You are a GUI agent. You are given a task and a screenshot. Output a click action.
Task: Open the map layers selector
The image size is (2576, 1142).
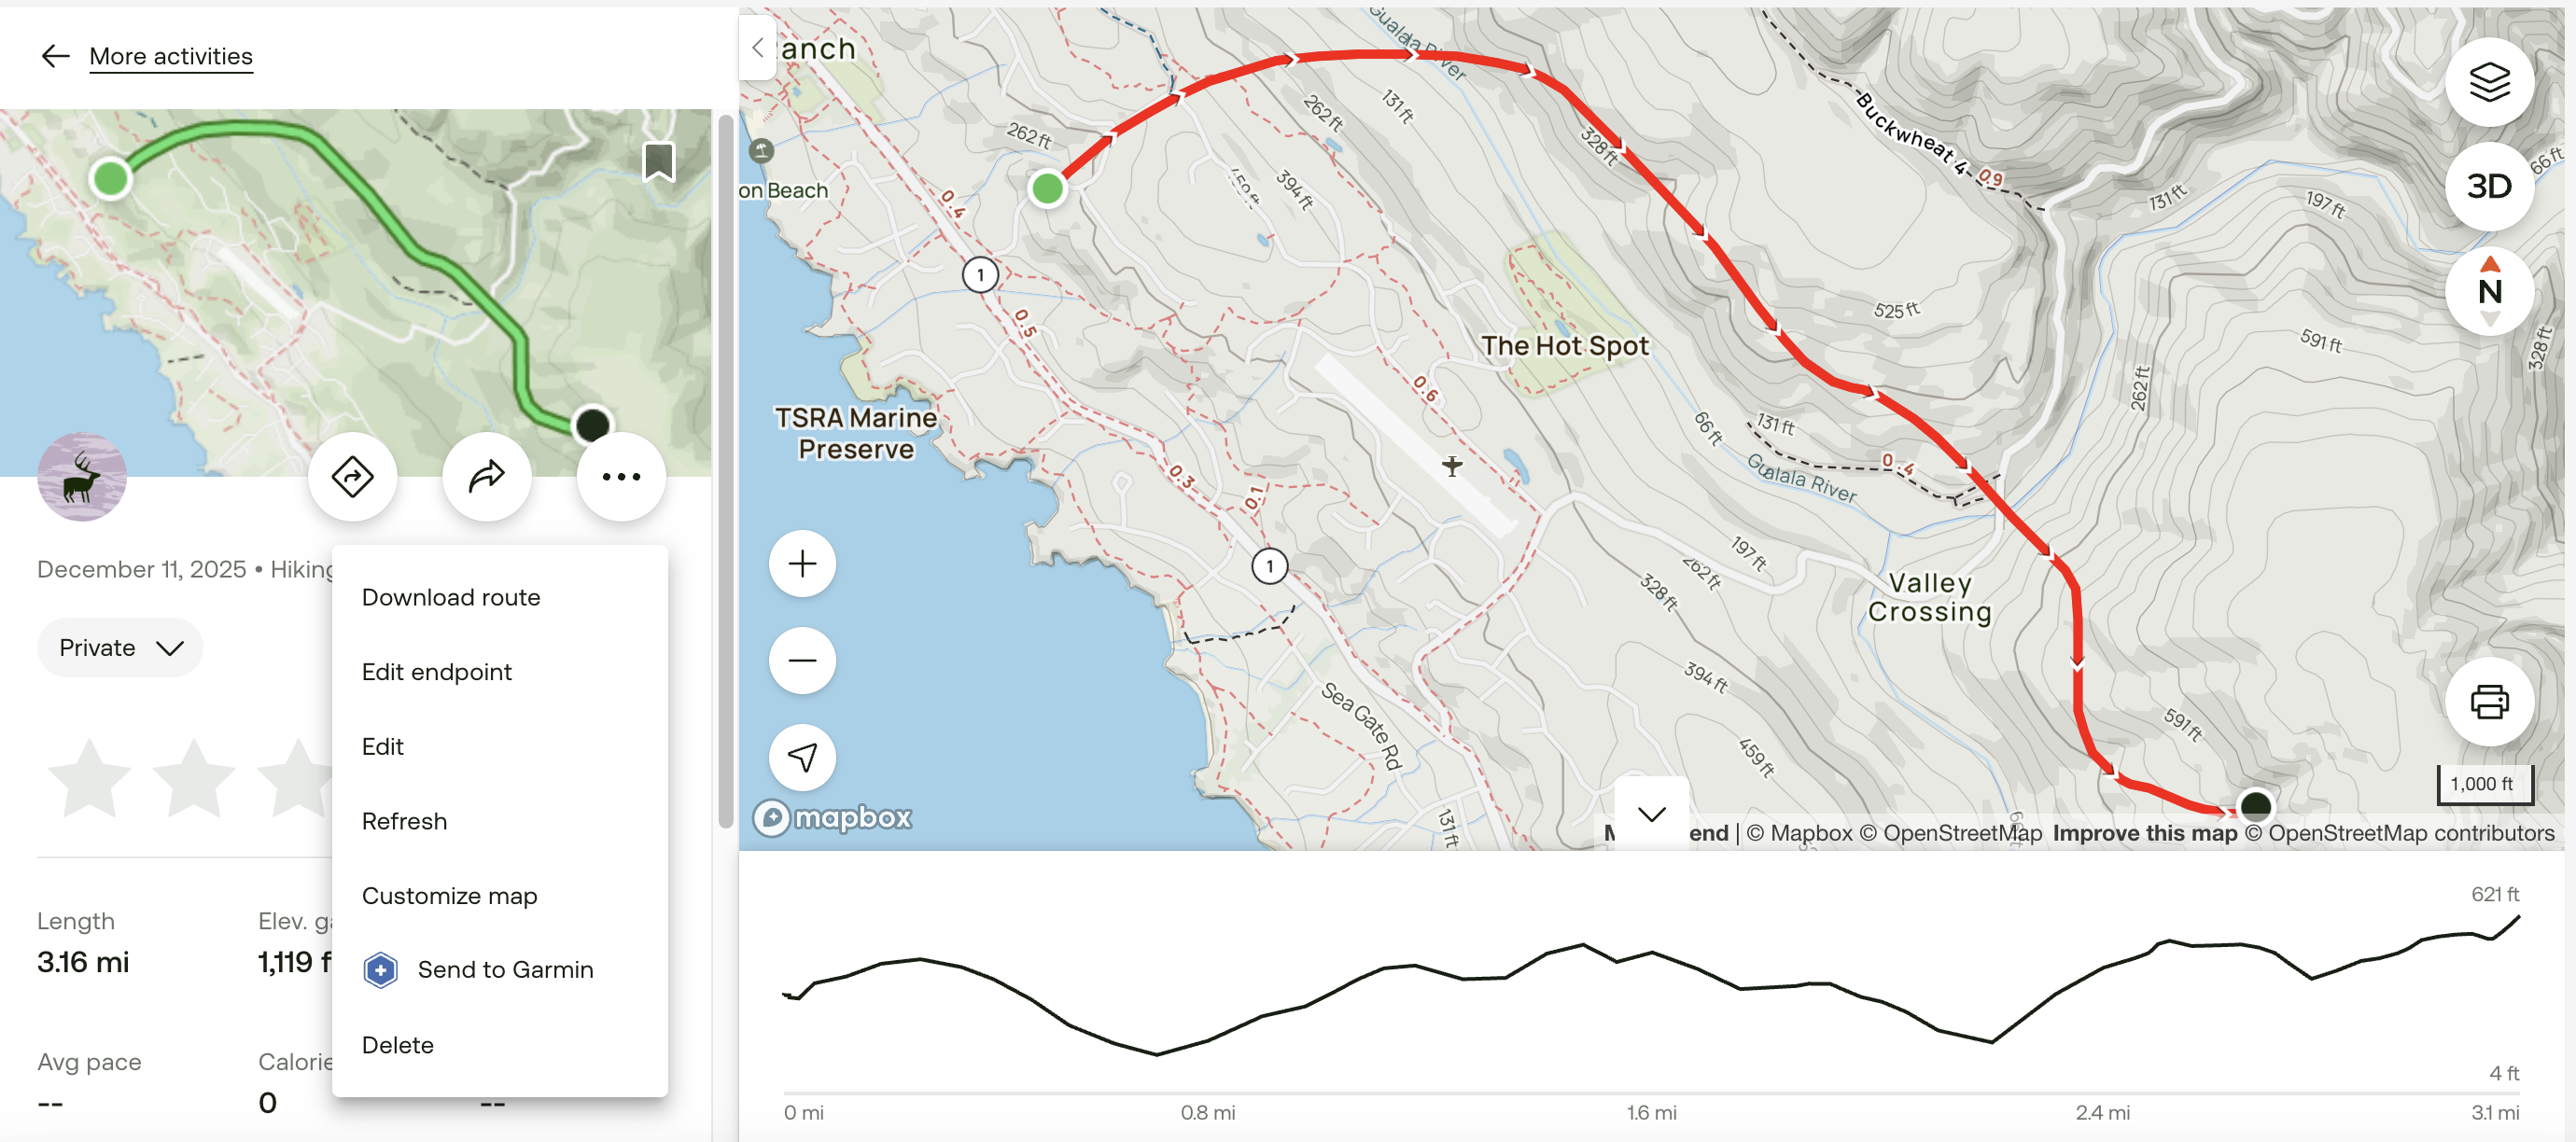click(2488, 82)
